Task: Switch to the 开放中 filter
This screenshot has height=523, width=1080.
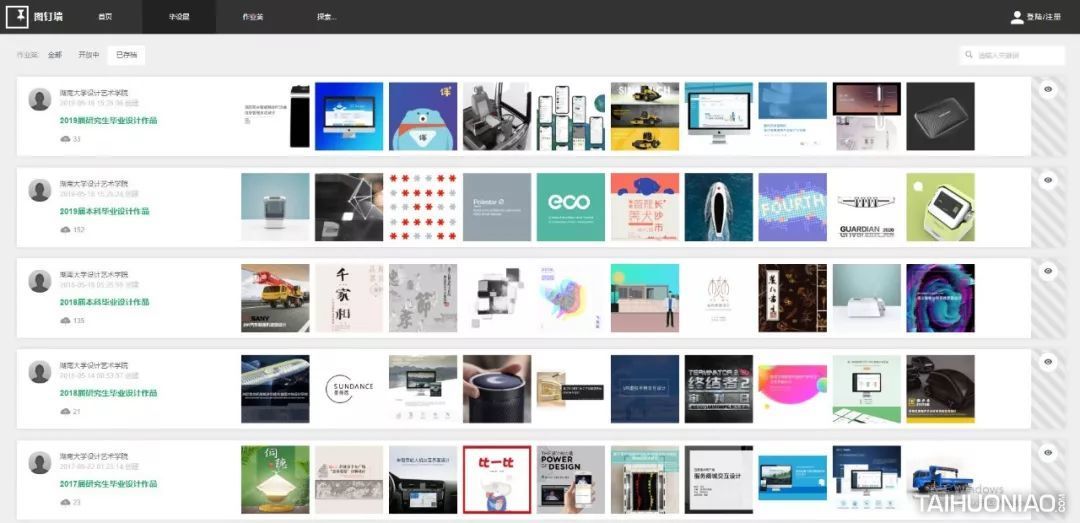Action: point(88,55)
